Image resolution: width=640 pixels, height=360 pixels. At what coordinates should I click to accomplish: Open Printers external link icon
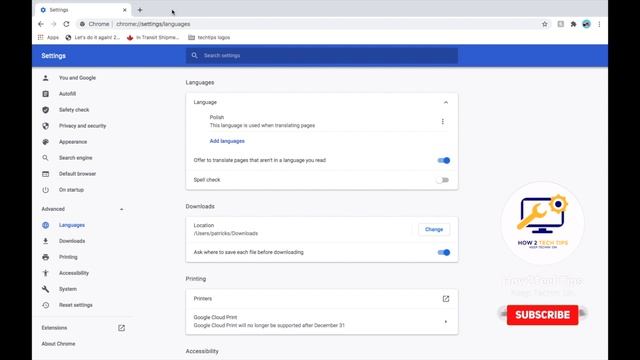446,299
